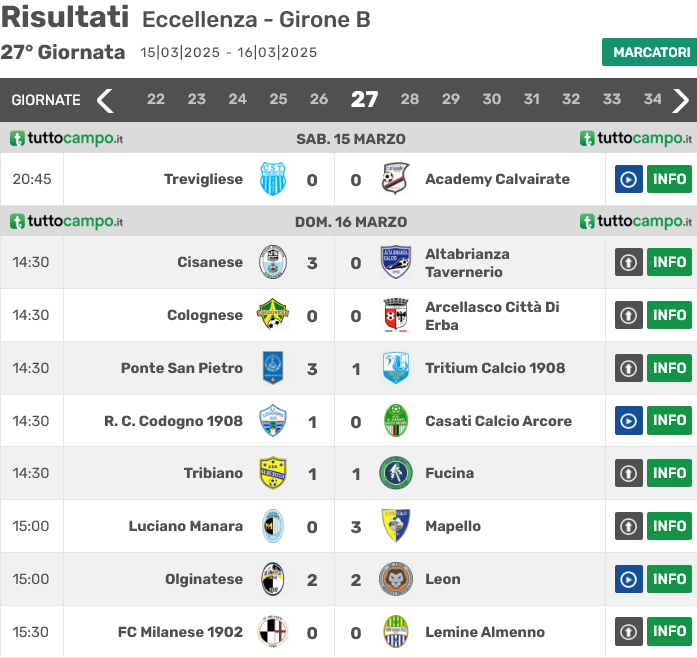Open INFO for Colognese match
Screen dimensions: 697x658
(669, 315)
